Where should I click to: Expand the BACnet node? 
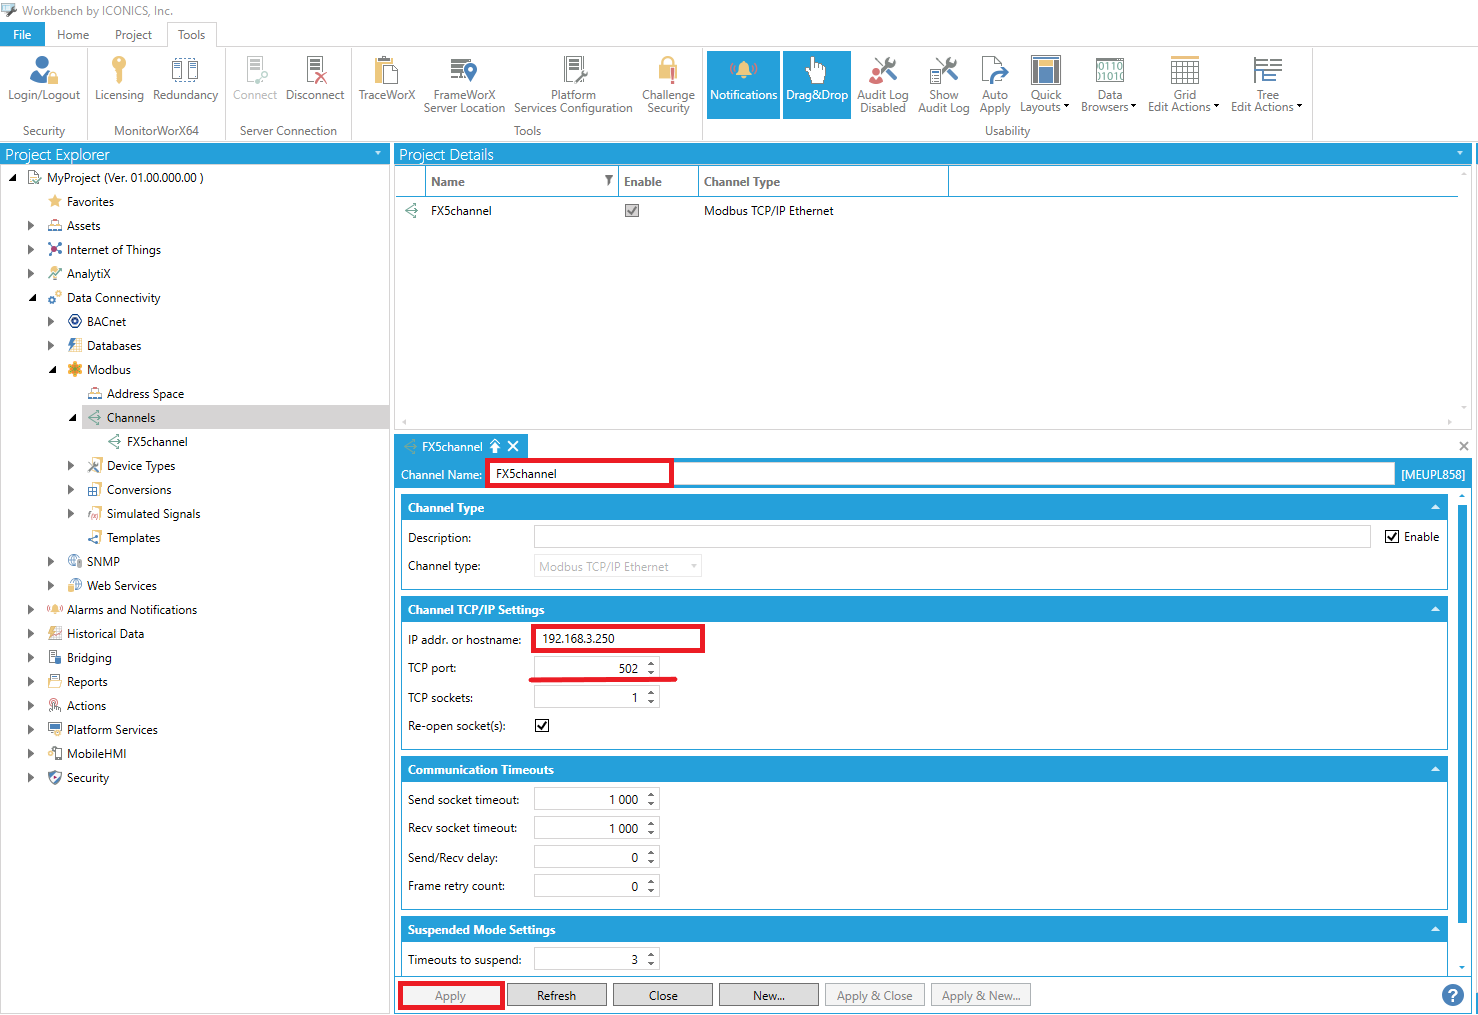pos(51,322)
